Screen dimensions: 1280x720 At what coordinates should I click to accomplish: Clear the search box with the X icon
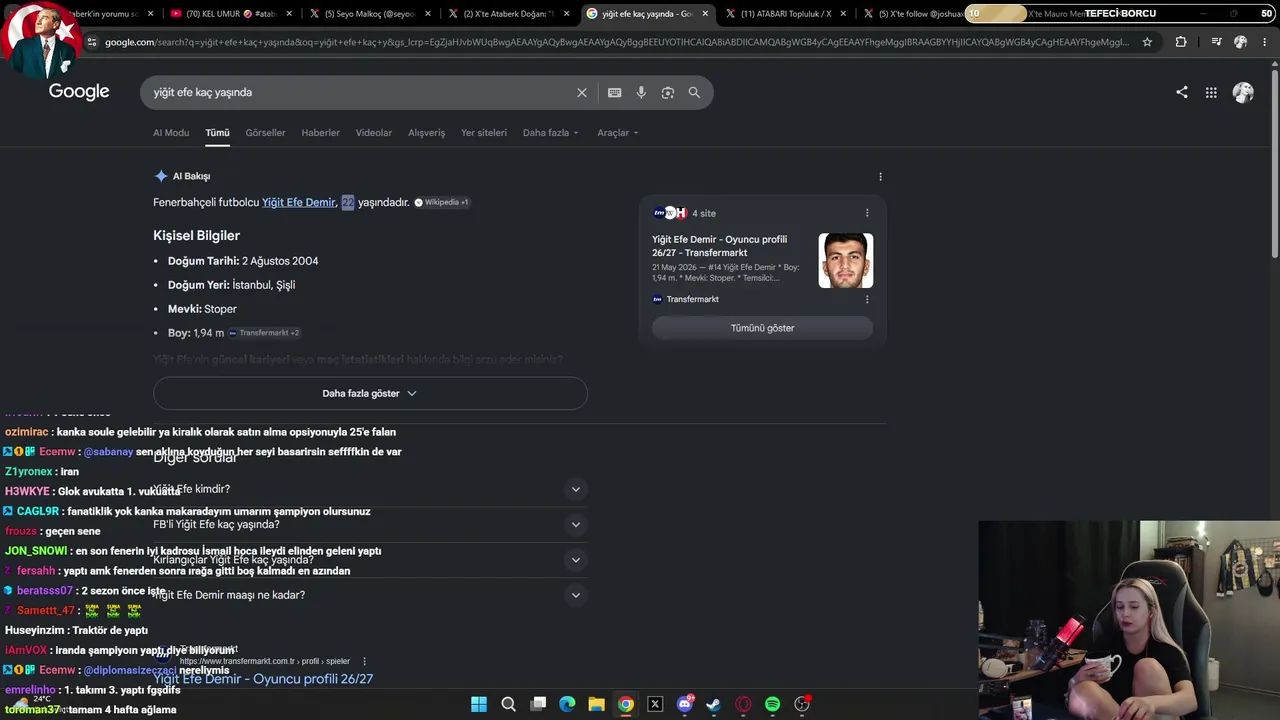[x=581, y=92]
